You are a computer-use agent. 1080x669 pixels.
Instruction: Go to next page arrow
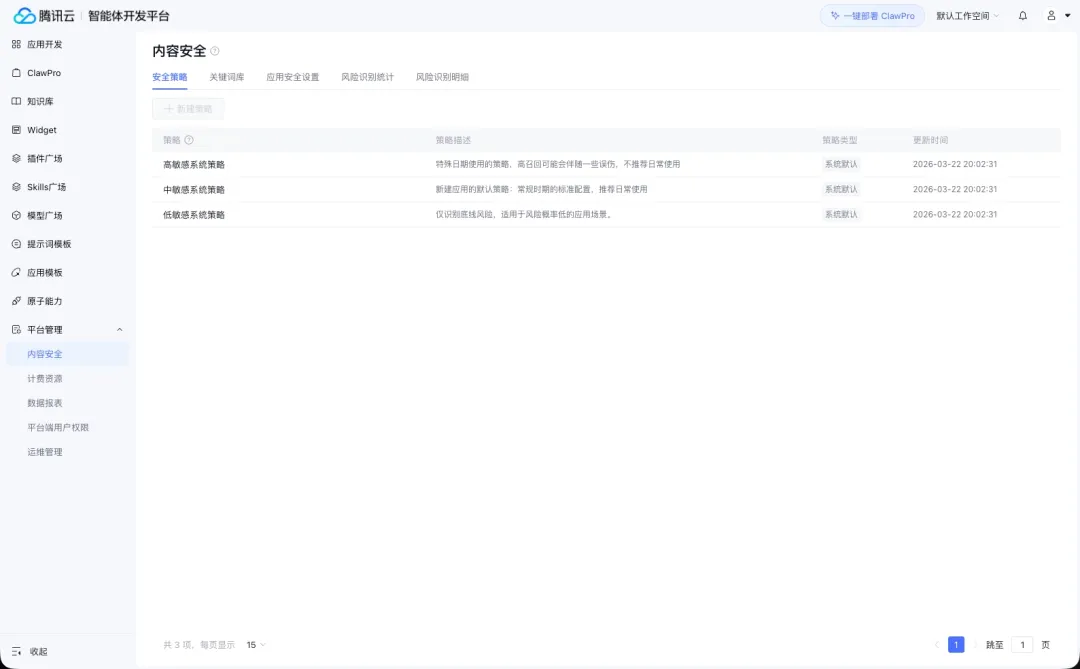click(x=975, y=645)
